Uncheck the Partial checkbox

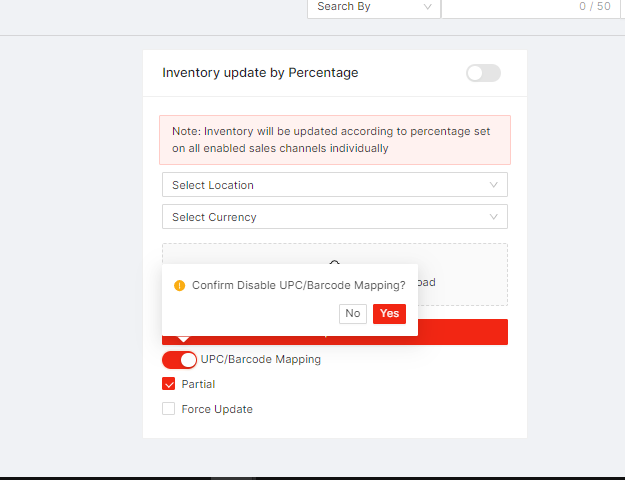169,384
